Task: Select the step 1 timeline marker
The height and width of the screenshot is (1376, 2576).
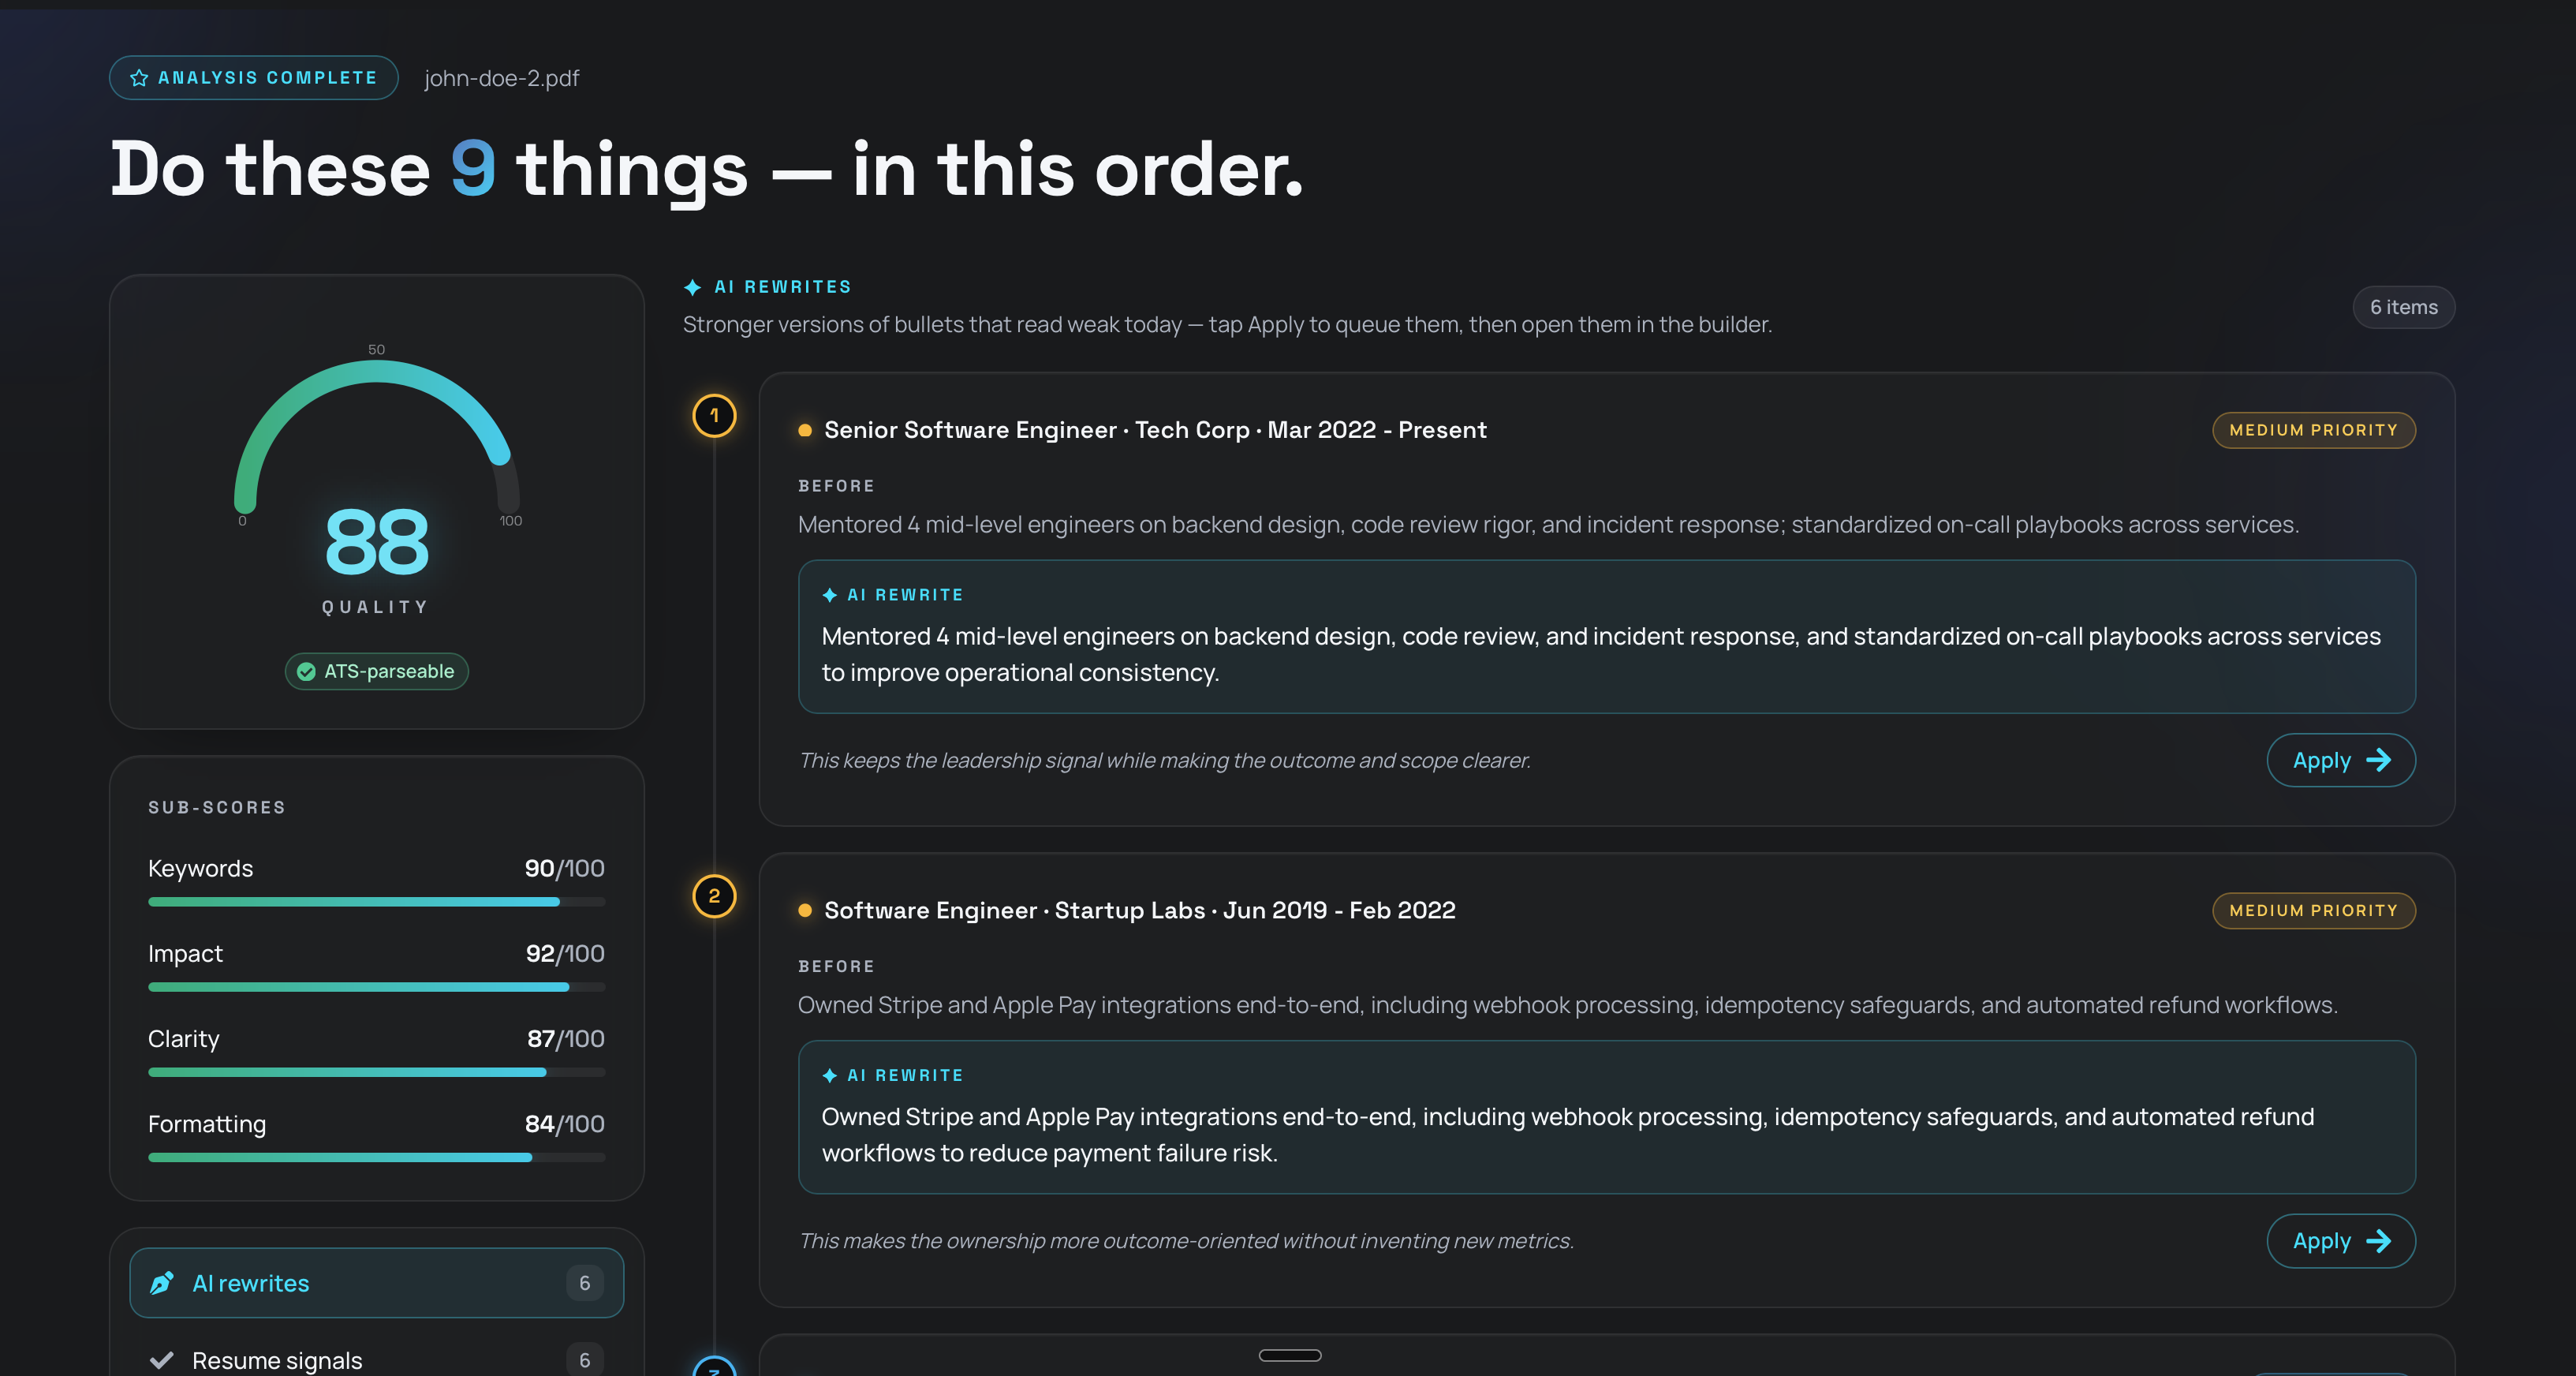Action: click(714, 415)
